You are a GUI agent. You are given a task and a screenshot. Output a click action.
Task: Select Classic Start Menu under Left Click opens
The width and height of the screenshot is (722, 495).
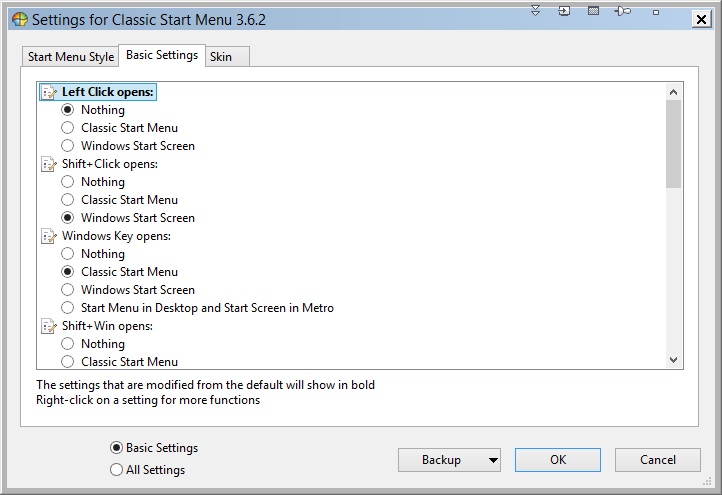[x=68, y=128]
